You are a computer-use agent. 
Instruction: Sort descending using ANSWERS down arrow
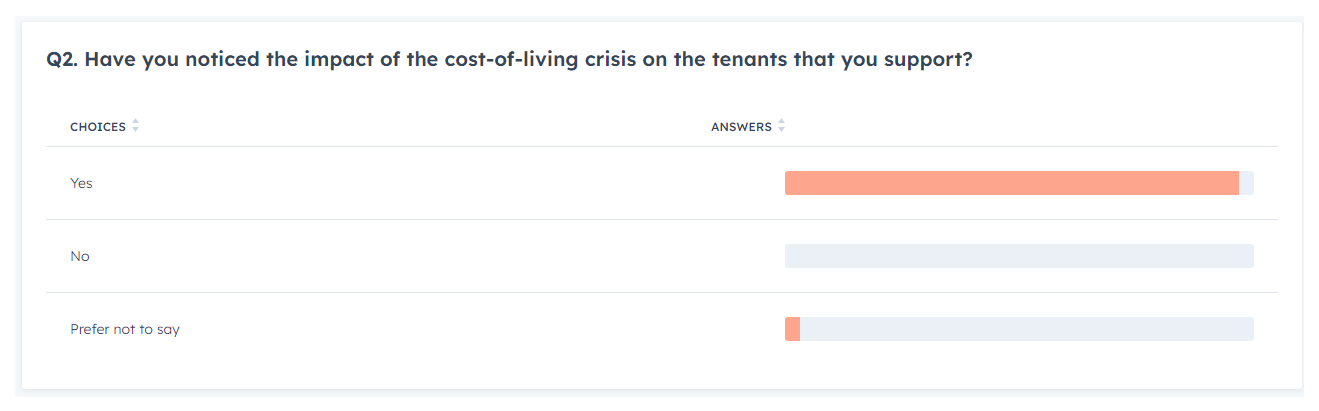click(x=781, y=131)
